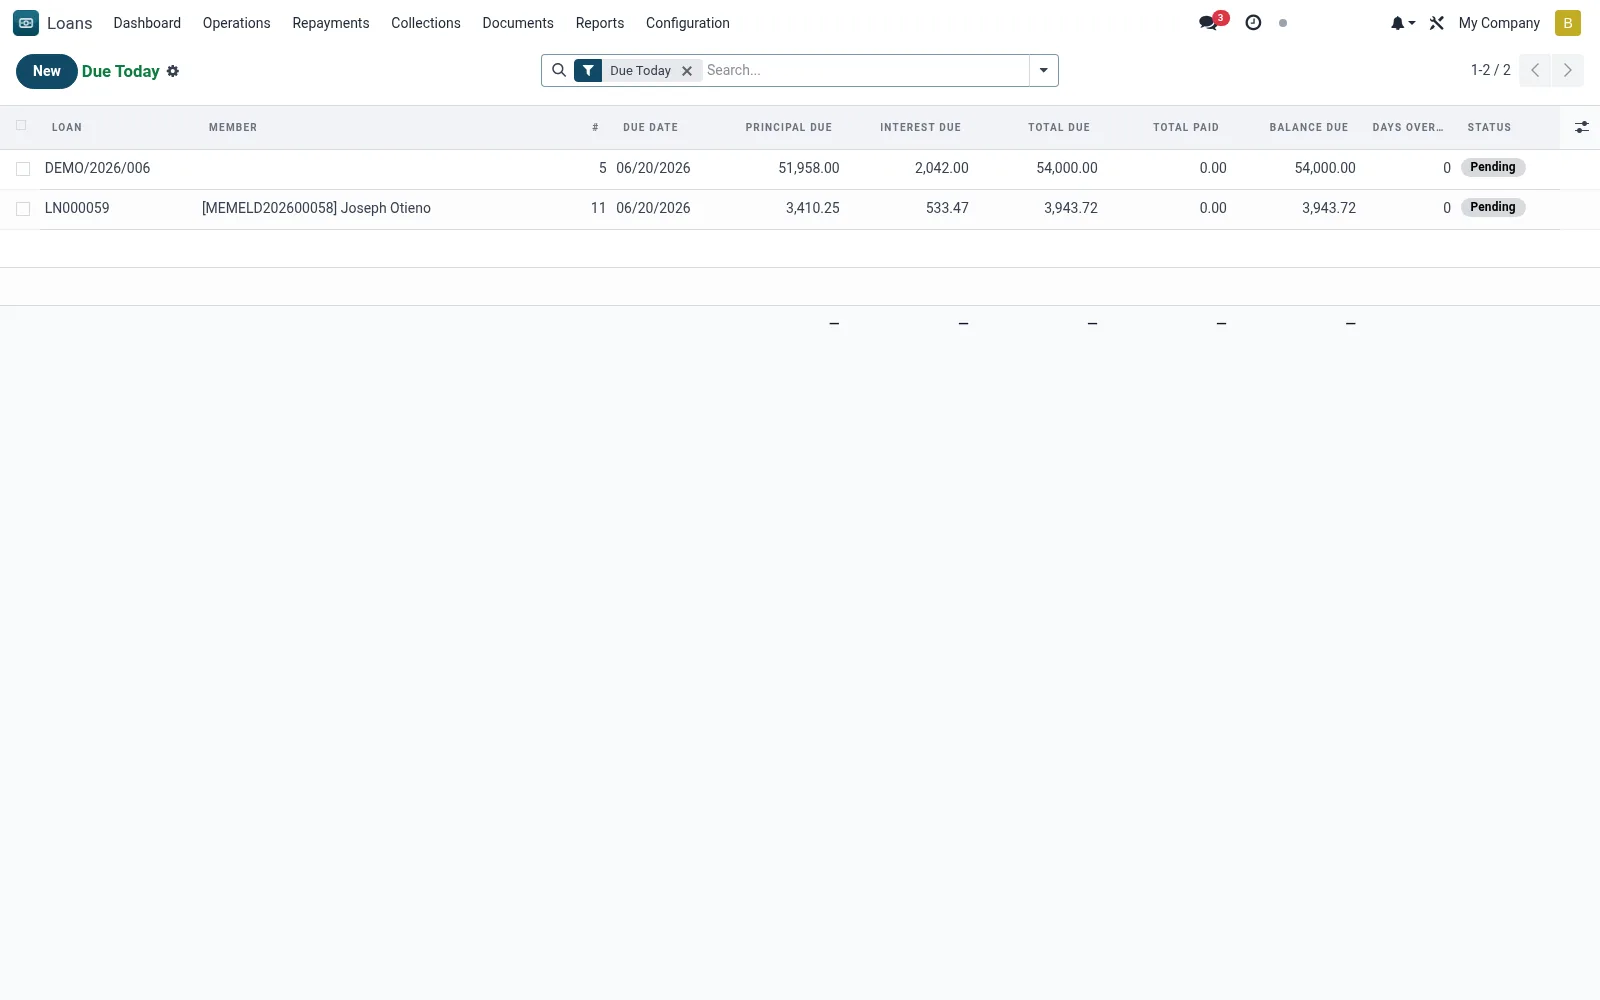
Task: Open the messages chat icon
Action: [1208, 23]
